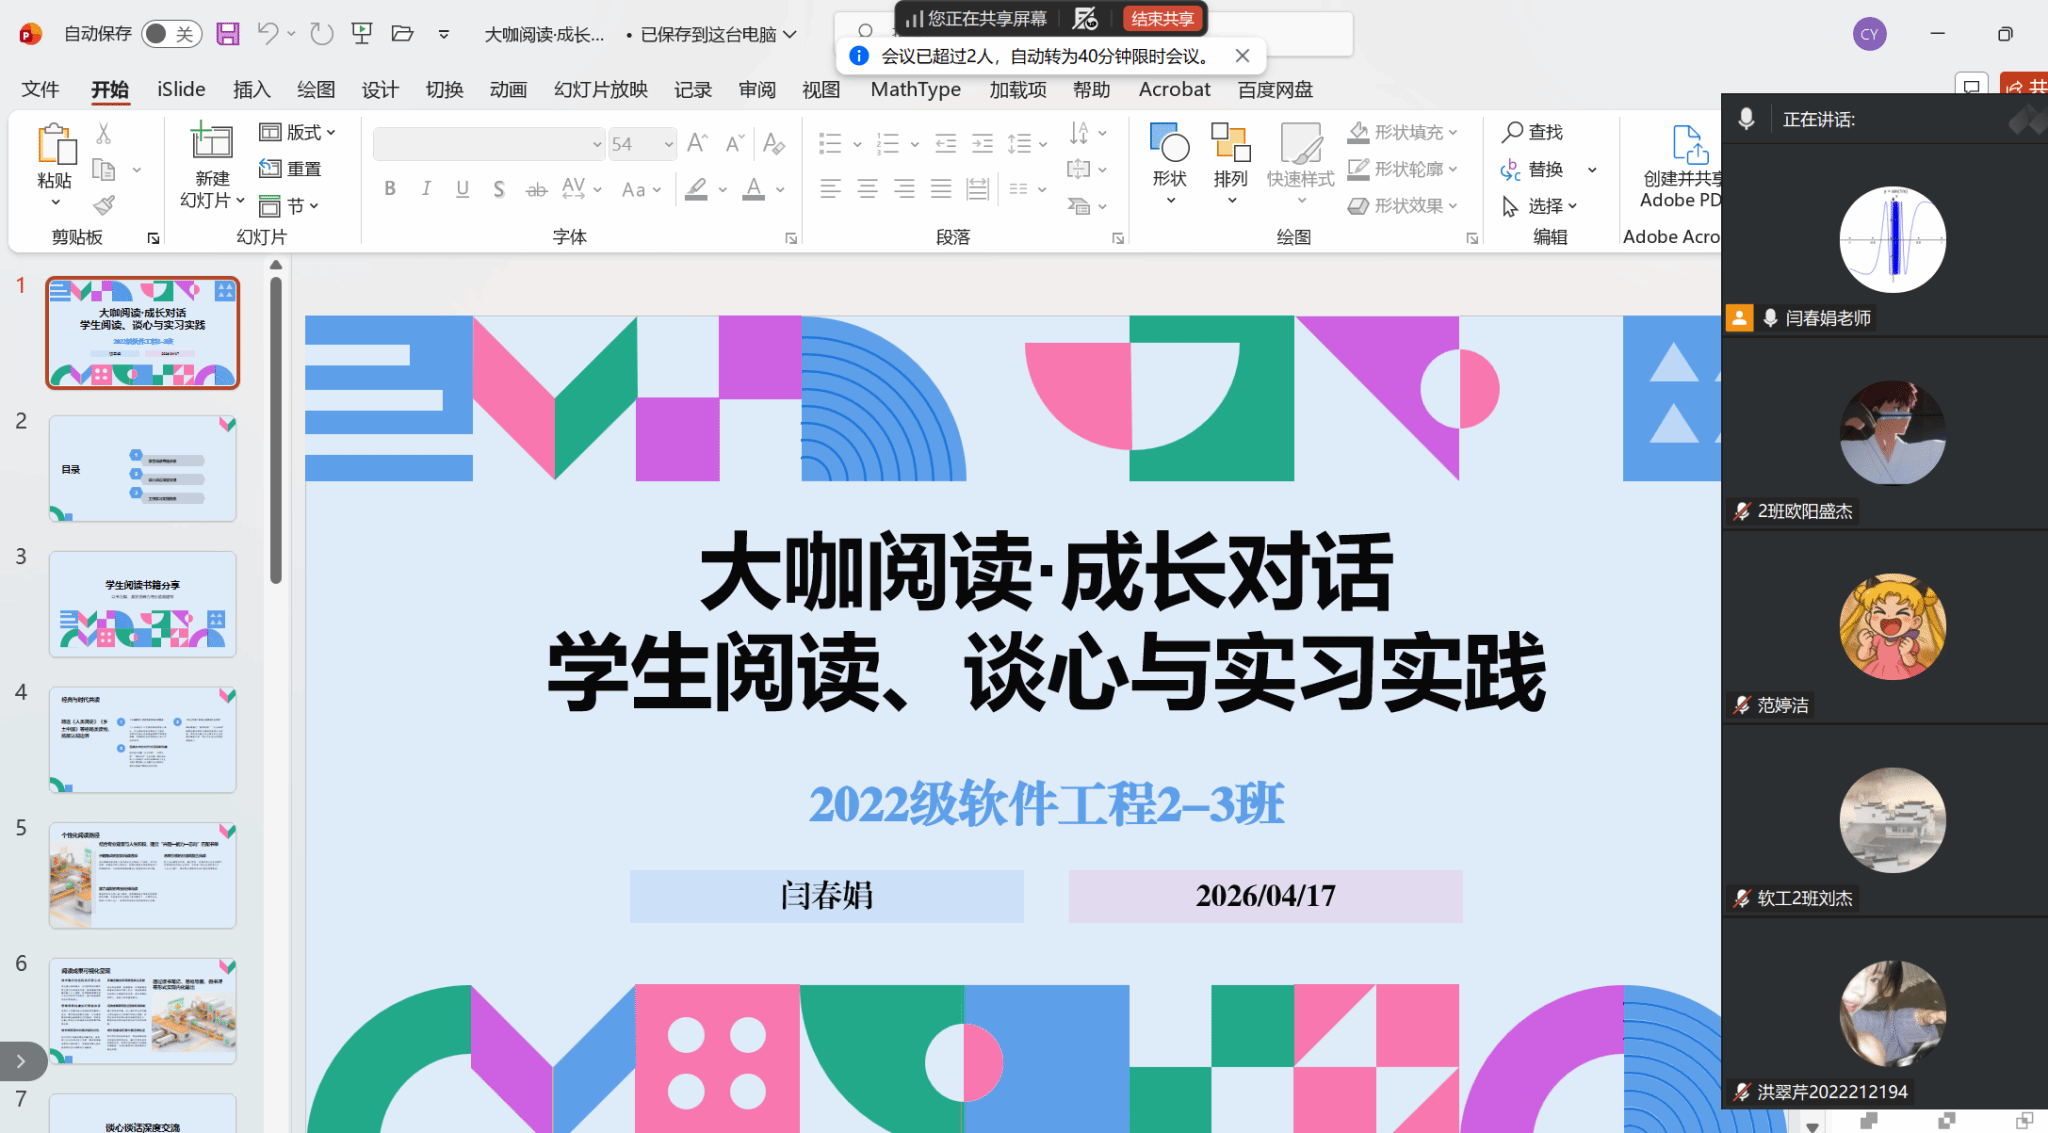Click the Find magnifier icon
The image size is (2048, 1133).
[x=1512, y=132]
